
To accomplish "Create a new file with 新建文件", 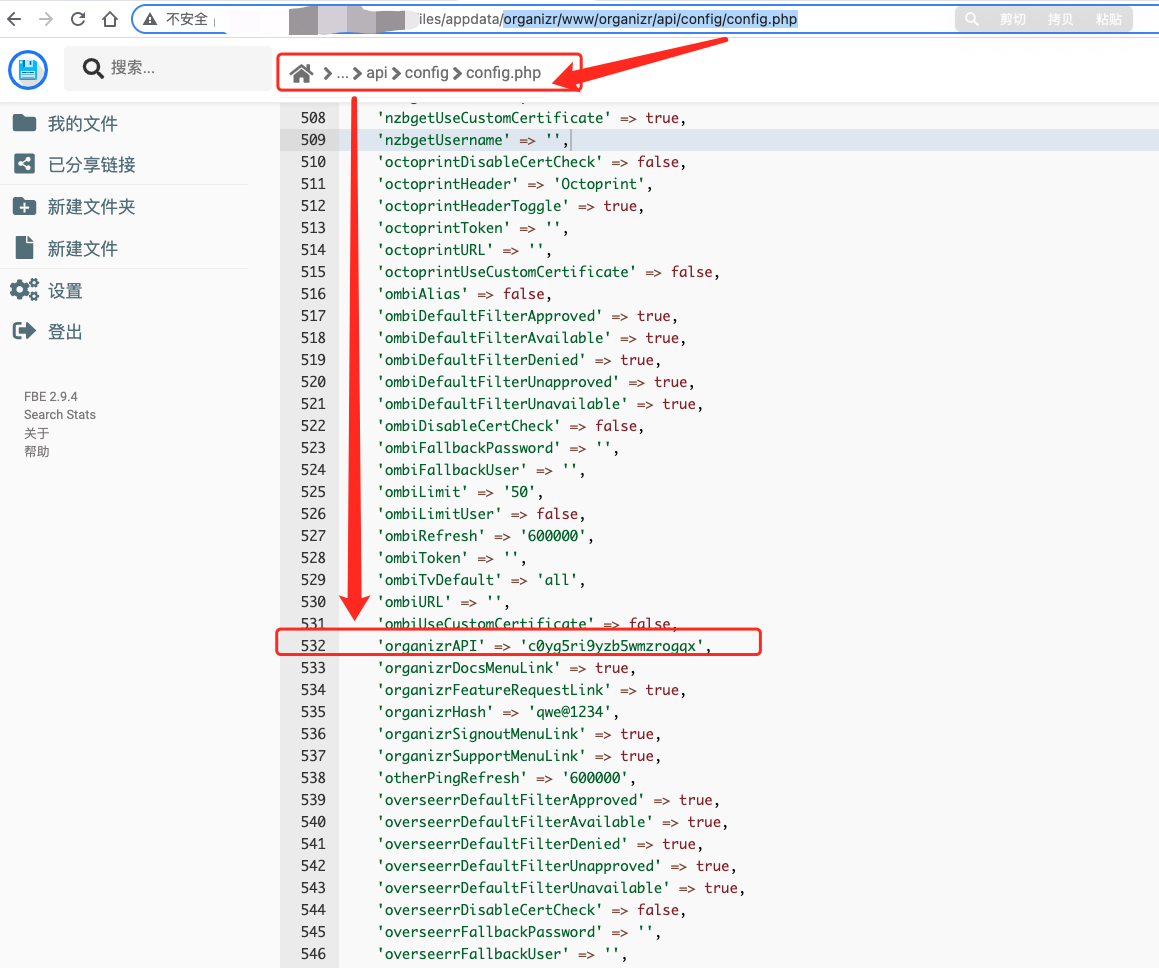I will [x=83, y=249].
